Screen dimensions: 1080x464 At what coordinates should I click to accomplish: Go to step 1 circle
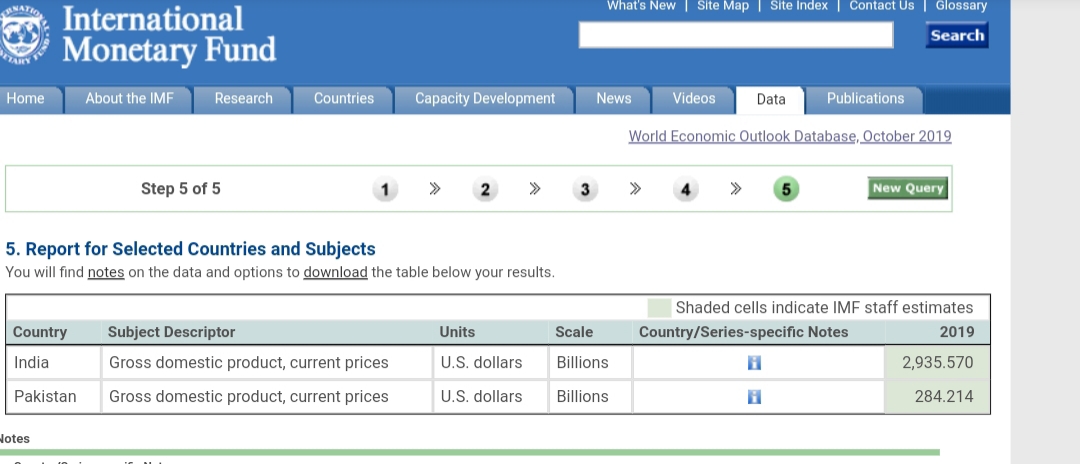pyautogui.click(x=385, y=189)
